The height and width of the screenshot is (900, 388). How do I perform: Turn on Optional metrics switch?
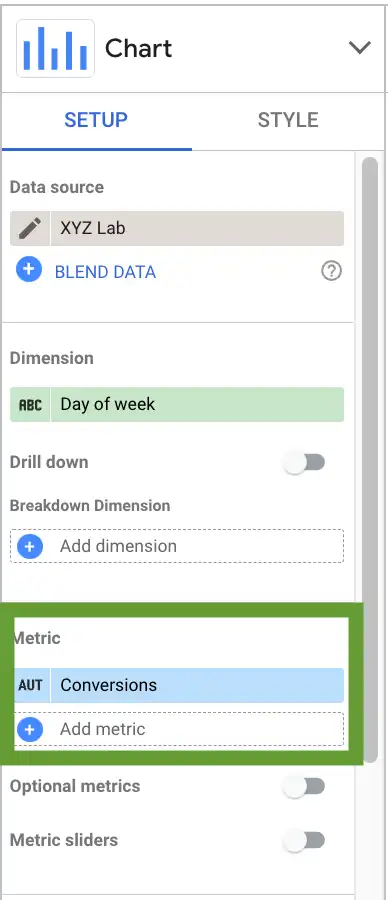305,786
